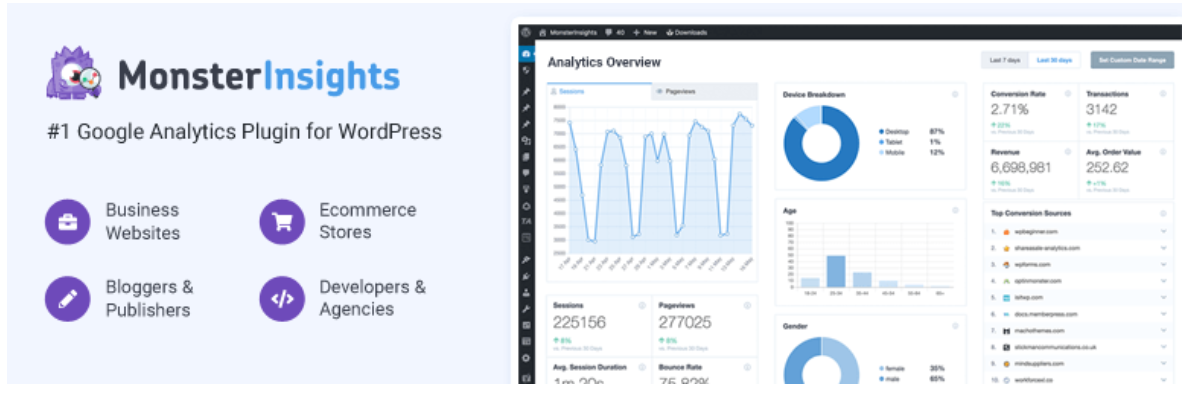Switch to the Pageviews chart tab
Image resolution: width=1187 pixels, height=407 pixels.
pyautogui.click(x=705, y=92)
